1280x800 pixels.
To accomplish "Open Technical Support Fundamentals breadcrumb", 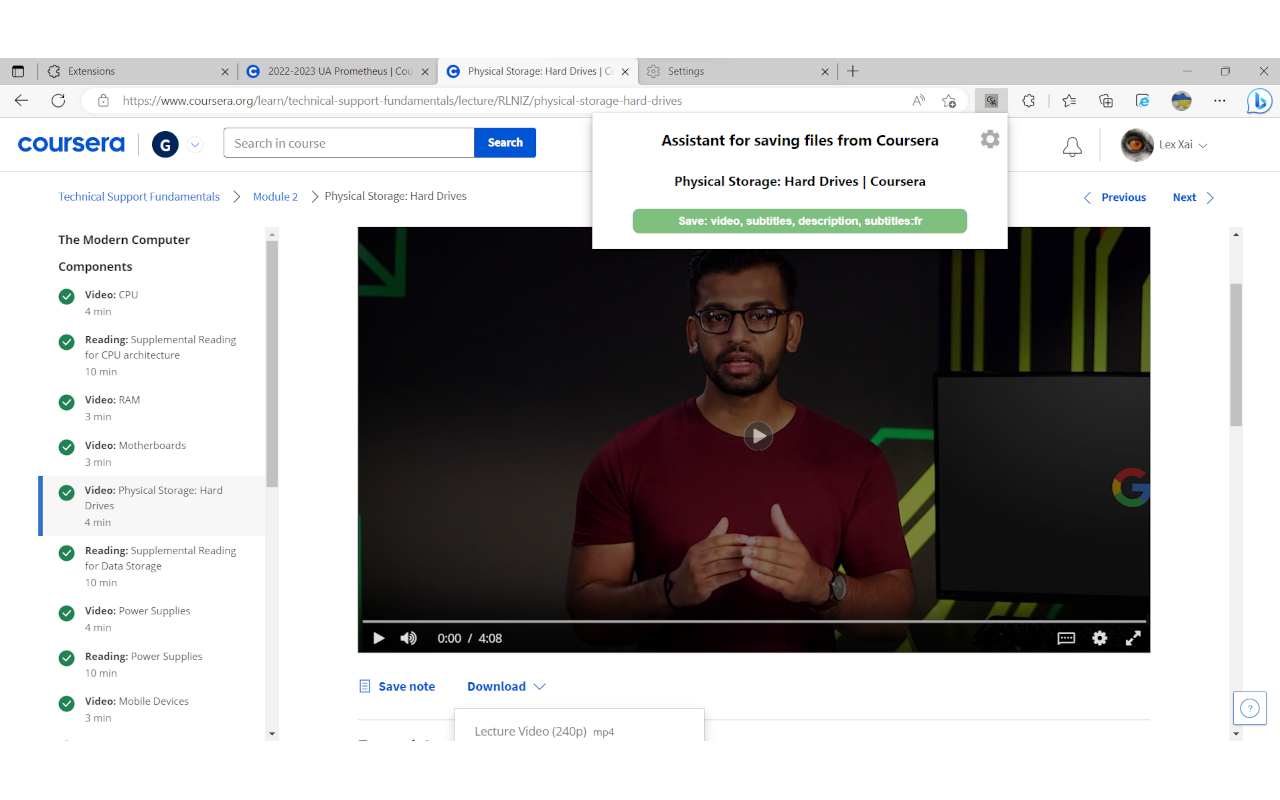I will click(x=139, y=196).
